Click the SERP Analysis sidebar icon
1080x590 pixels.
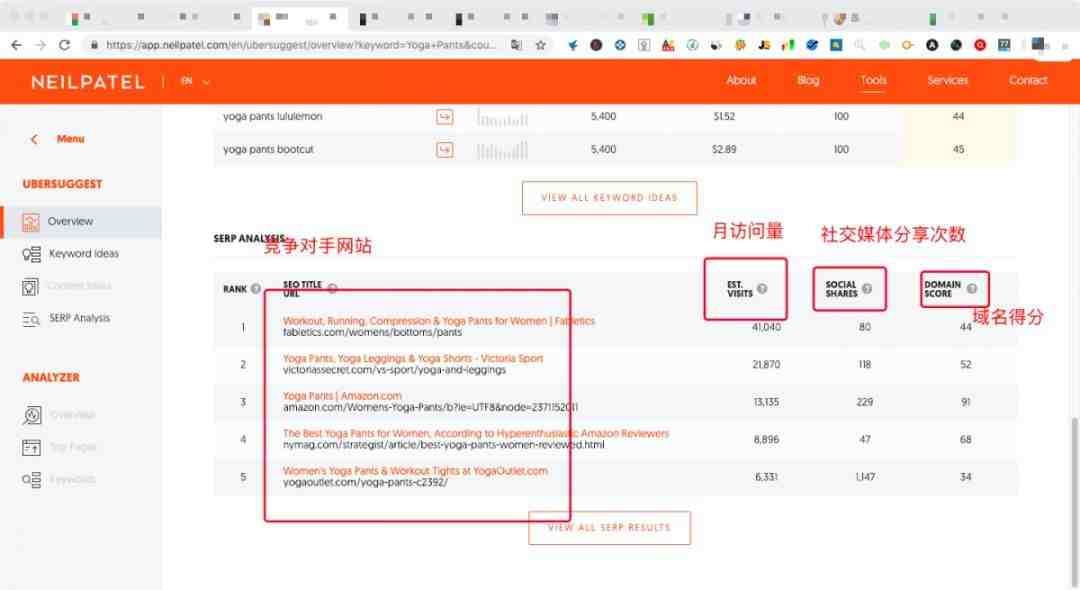coord(31,319)
